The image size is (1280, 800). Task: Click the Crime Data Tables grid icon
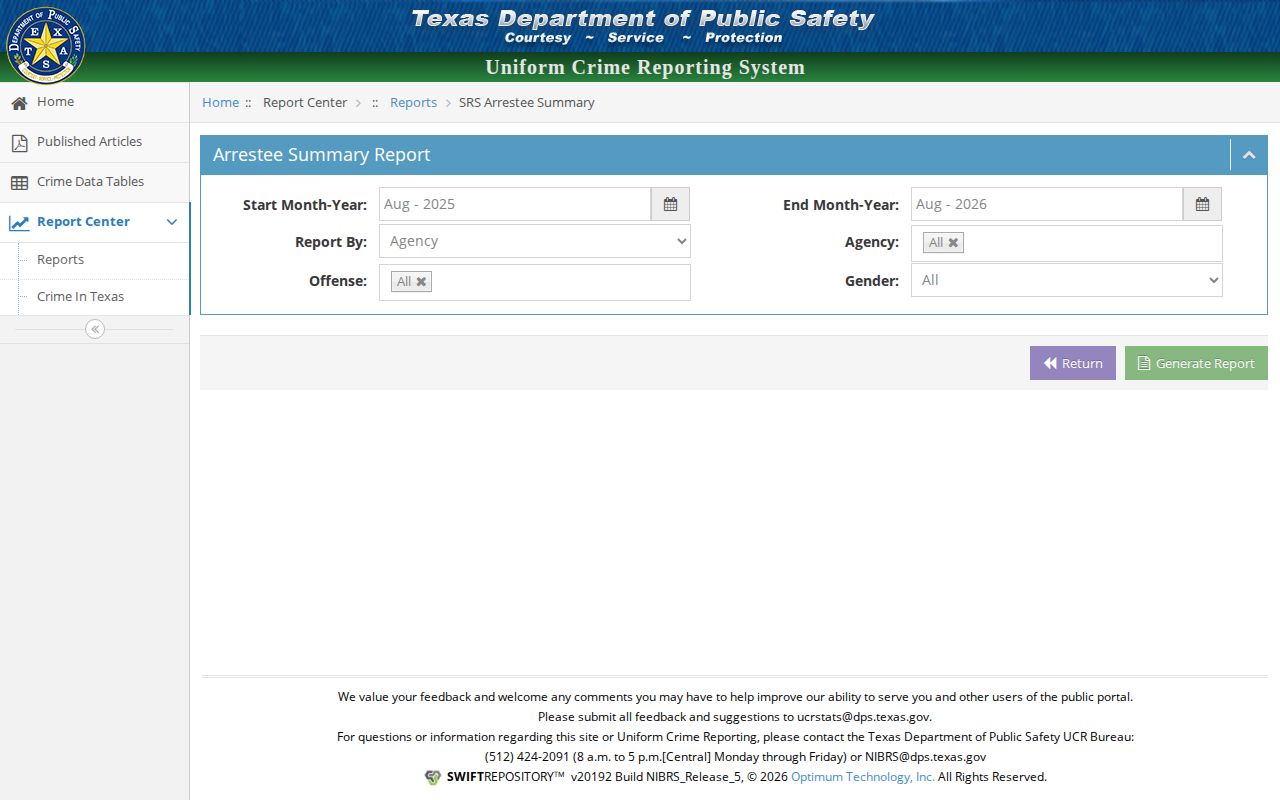(x=19, y=183)
